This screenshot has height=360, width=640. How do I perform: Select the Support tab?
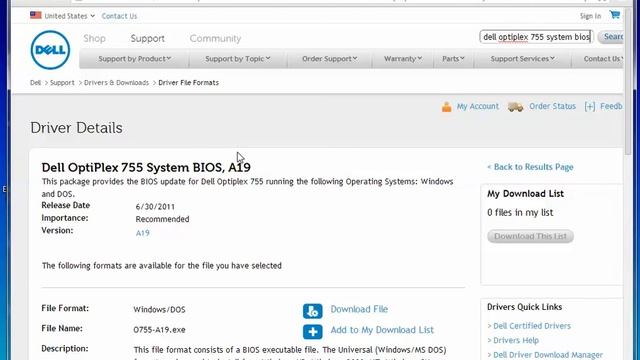coord(147,38)
